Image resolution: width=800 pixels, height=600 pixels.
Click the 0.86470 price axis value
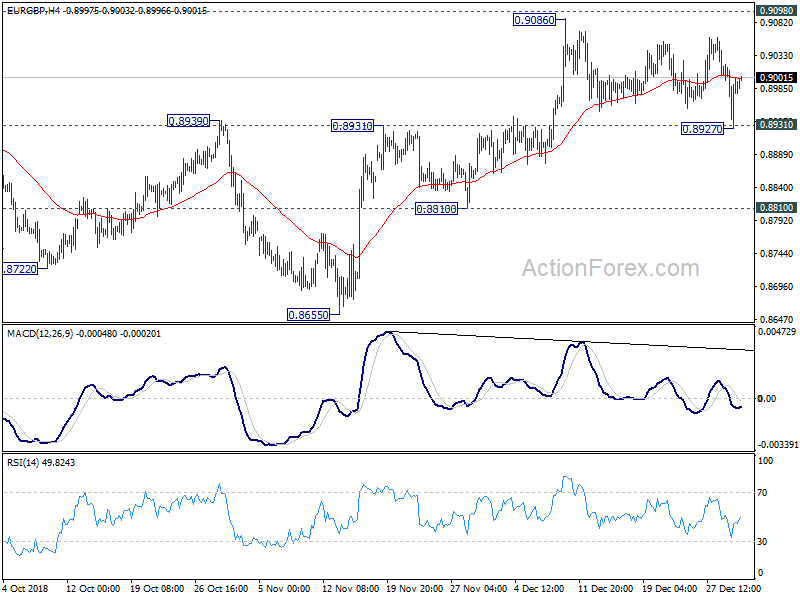tap(777, 320)
